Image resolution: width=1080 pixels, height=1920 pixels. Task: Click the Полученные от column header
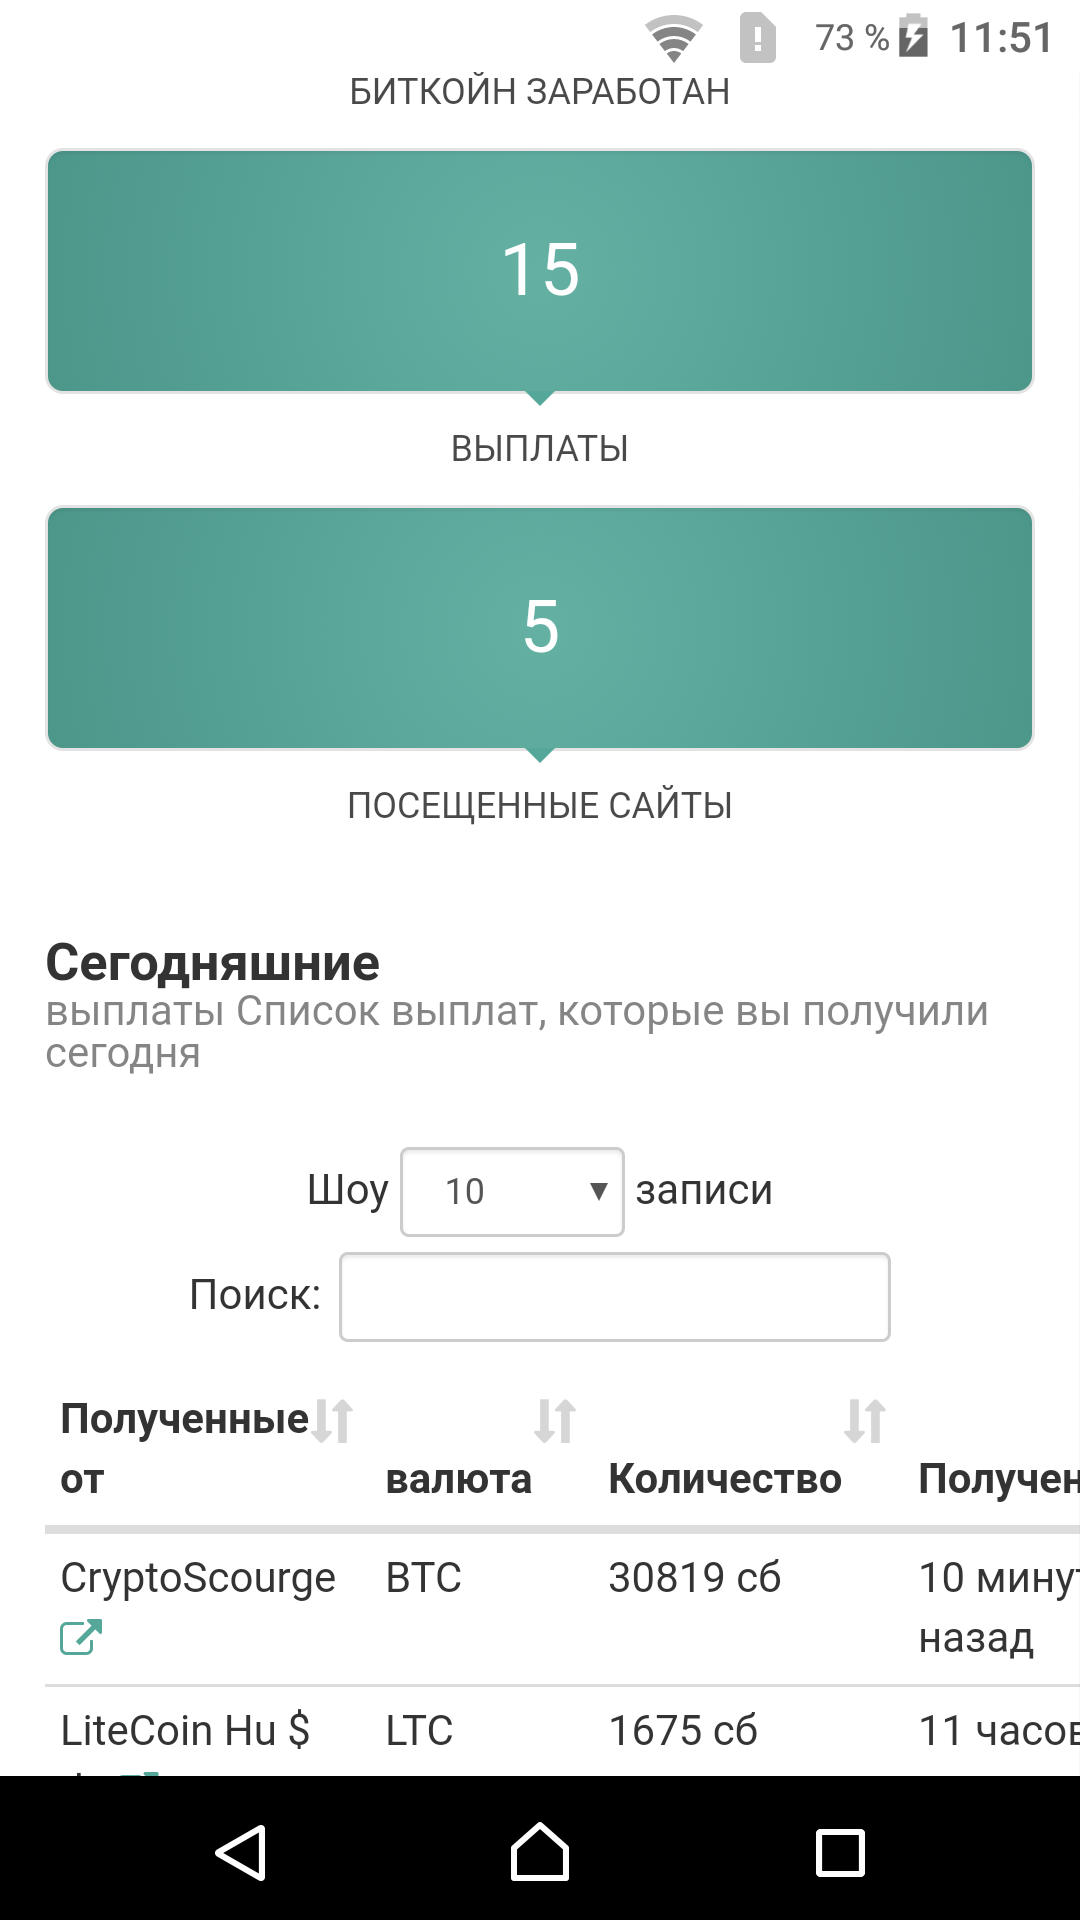pyautogui.click(x=185, y=1449)
